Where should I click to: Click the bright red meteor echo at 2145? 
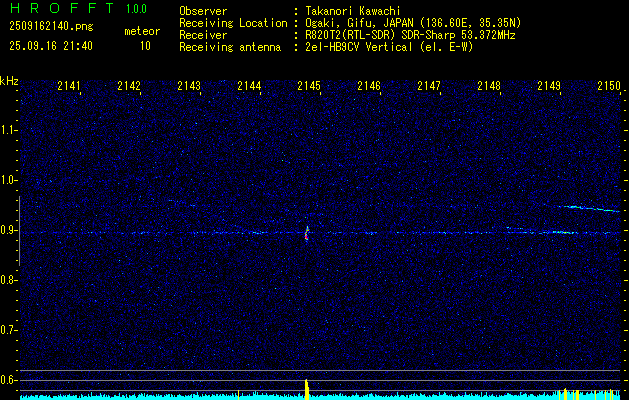click(x=307, y=233)
